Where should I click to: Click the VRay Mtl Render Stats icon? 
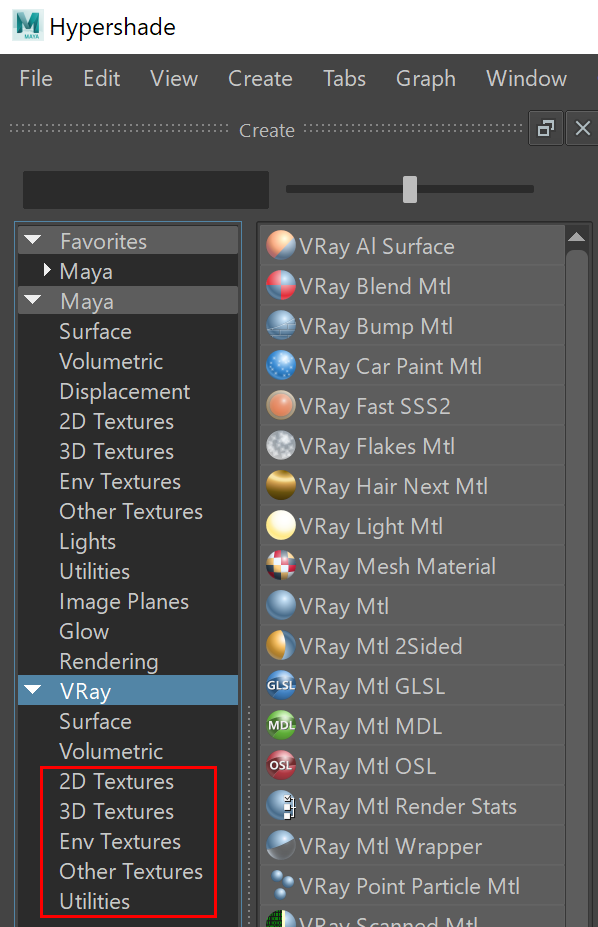(x=281, y=806)
